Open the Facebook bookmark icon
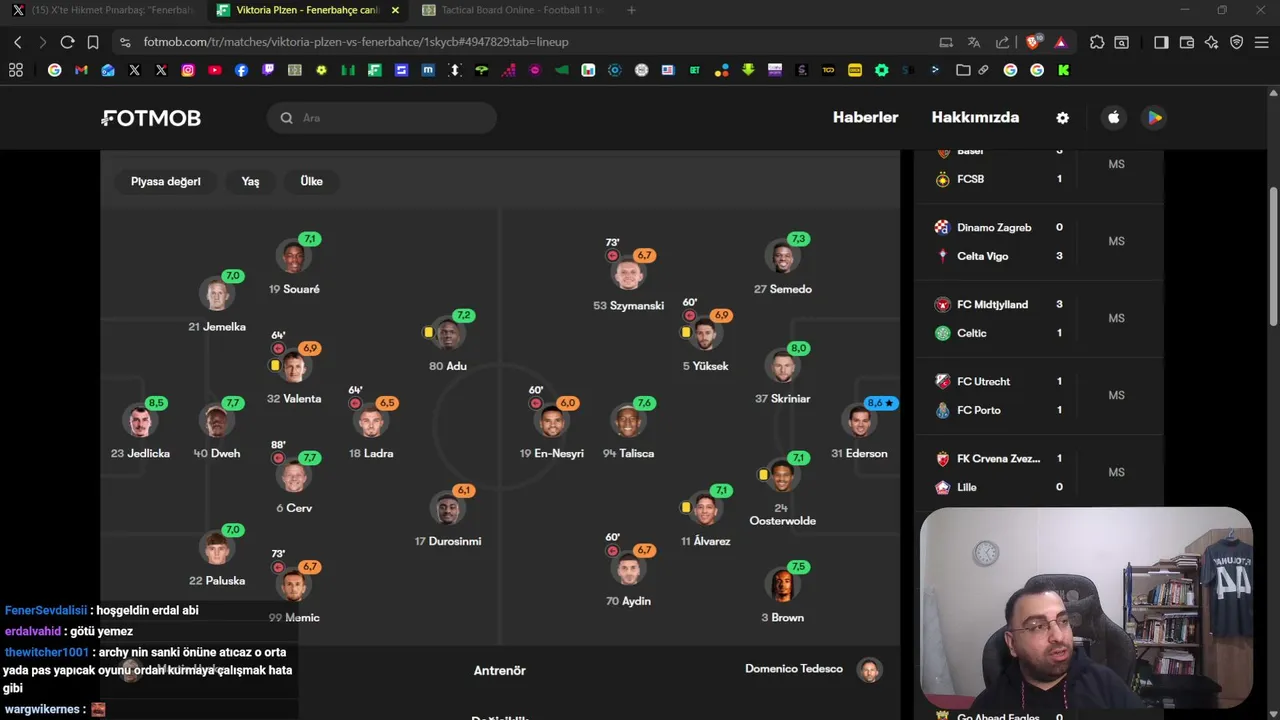This screenshot has width=1280, height=720. click(241, 70)
